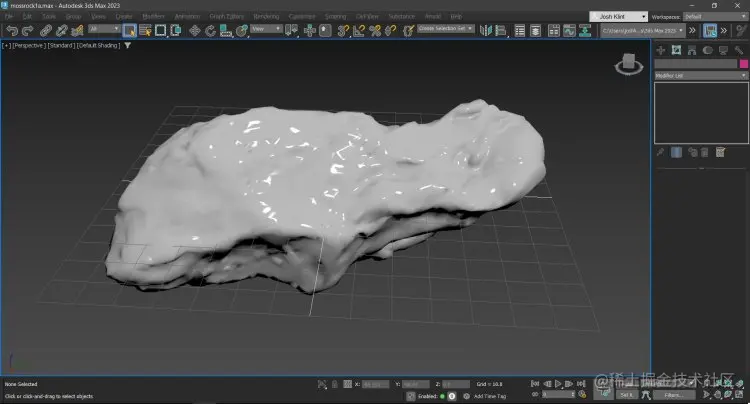Screen dimensions: 750x404
Task: Open the Create Selection Set dropdown
Action: pos(446,28)
